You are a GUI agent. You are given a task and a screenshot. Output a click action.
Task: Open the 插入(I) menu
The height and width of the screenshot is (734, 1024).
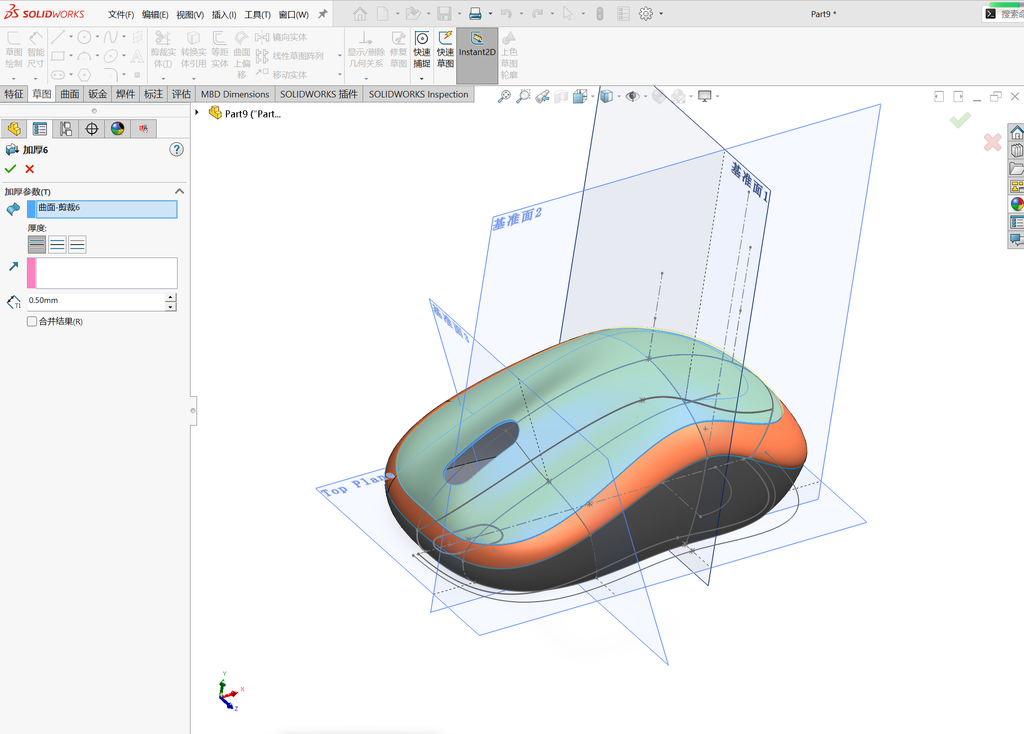click(x=224, y=14)
